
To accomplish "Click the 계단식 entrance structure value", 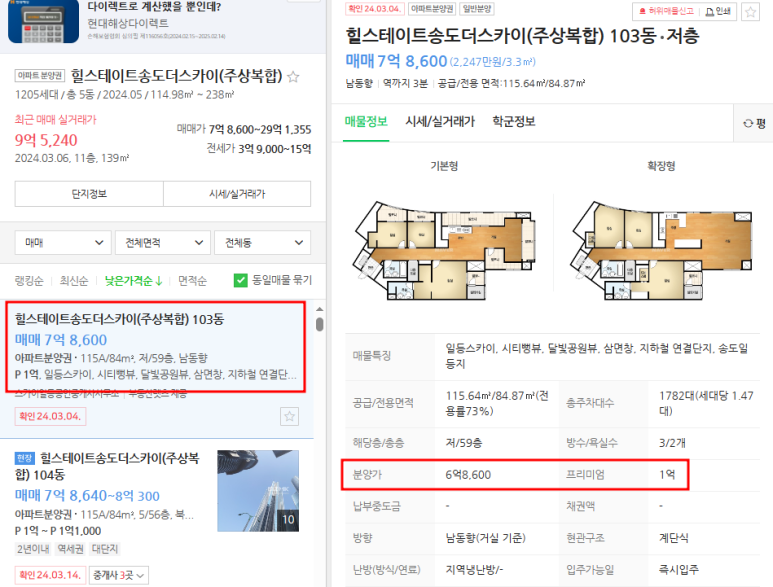I will [x=673, y=538].
